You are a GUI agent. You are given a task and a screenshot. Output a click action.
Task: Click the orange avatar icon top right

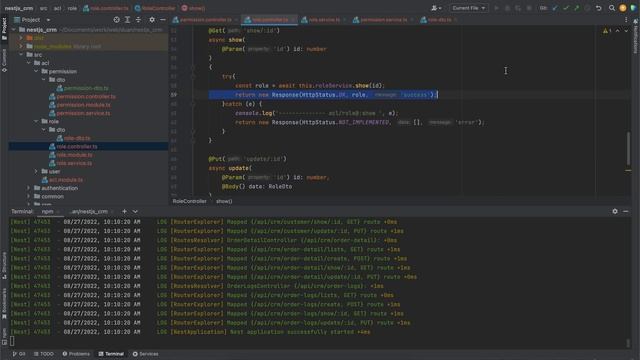point(622,8)
